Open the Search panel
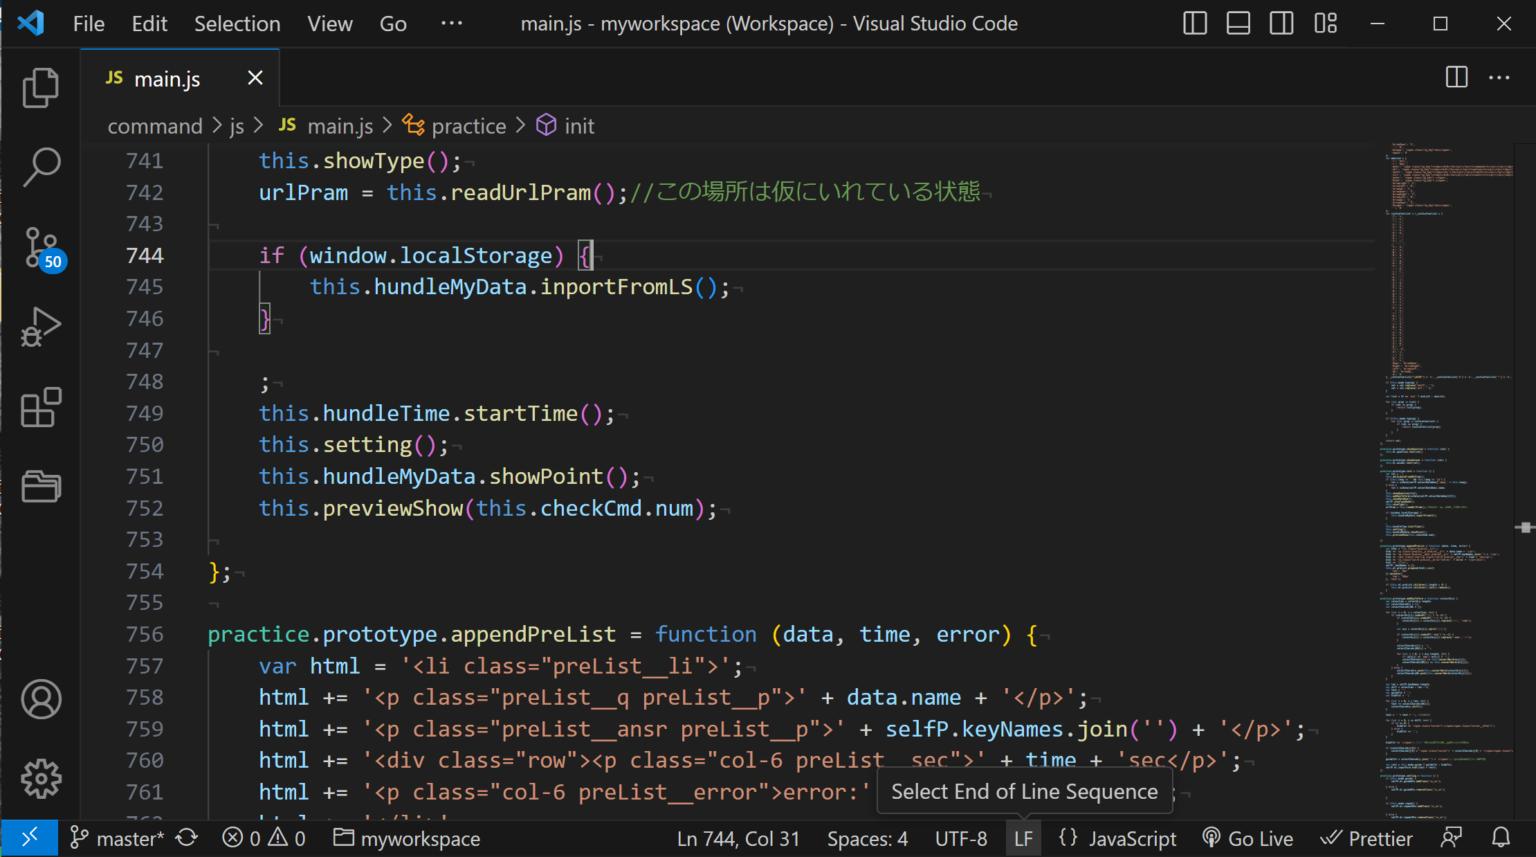Viewport: 1536px width, 857px height. point(41,167)
